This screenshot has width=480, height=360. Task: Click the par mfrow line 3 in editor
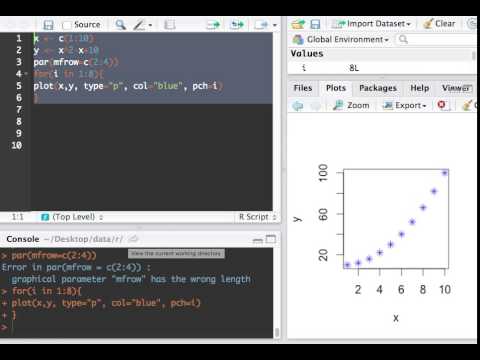(x=76, y=62)
